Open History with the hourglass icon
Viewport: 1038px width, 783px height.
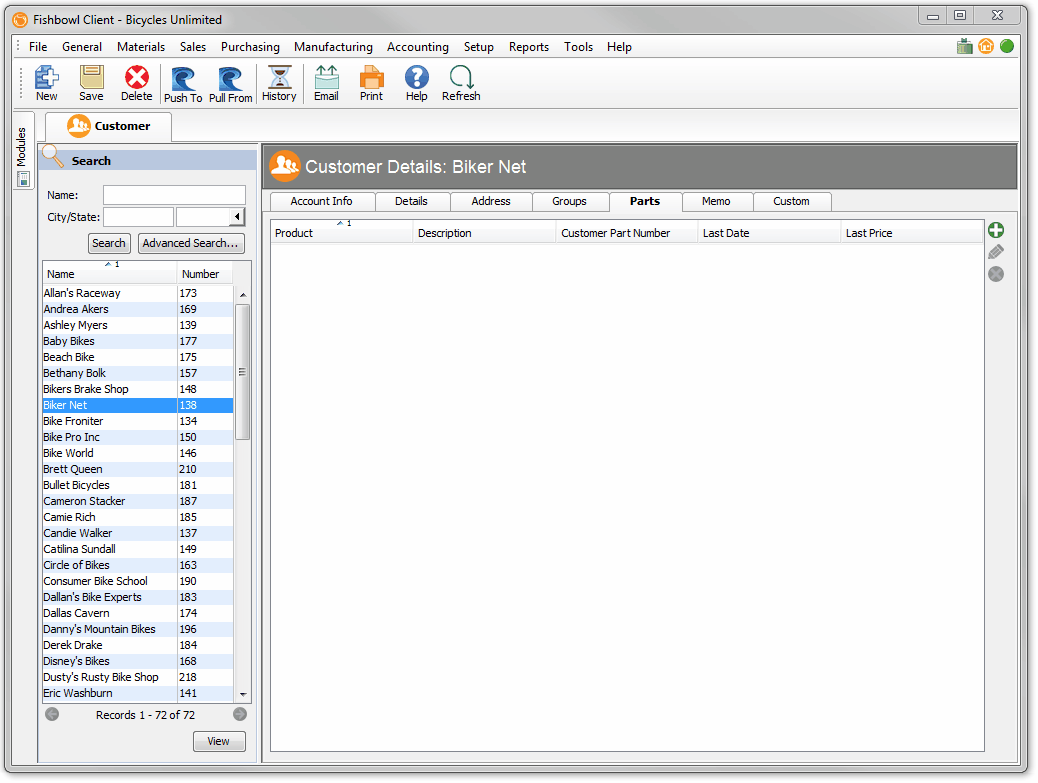point(279,83)
